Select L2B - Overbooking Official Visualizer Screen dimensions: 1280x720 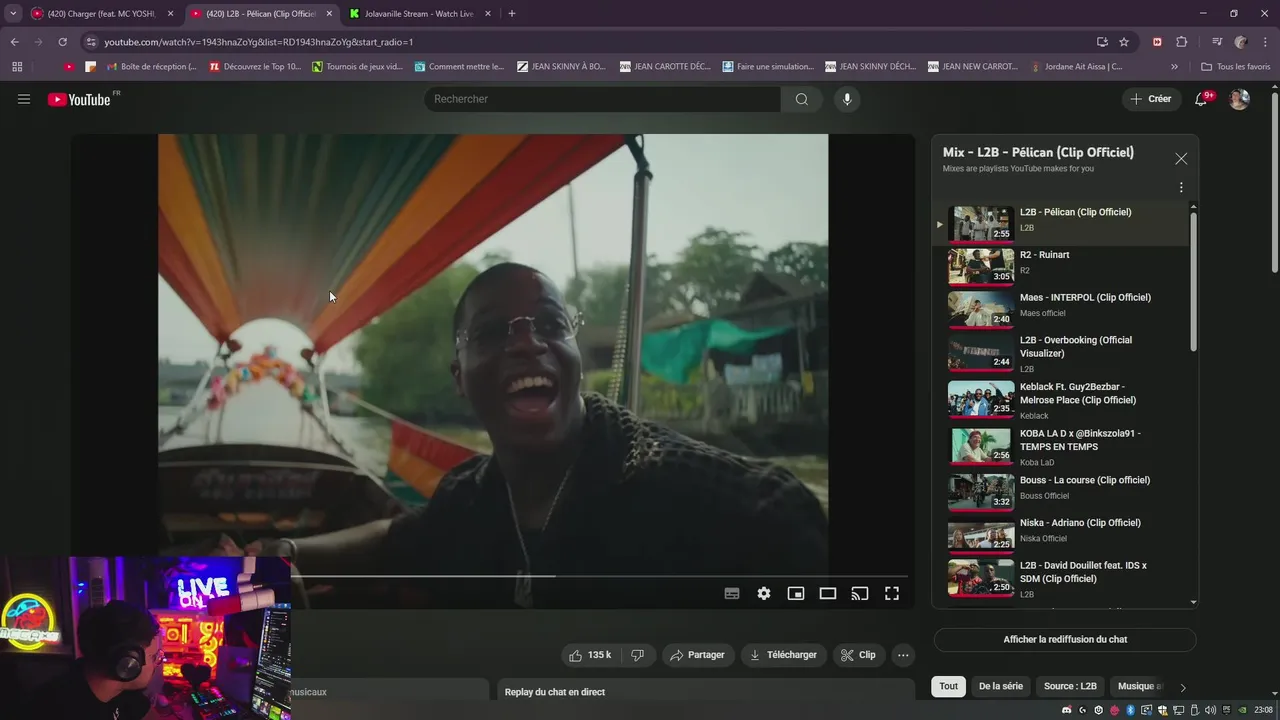(x=1060, y=354)
